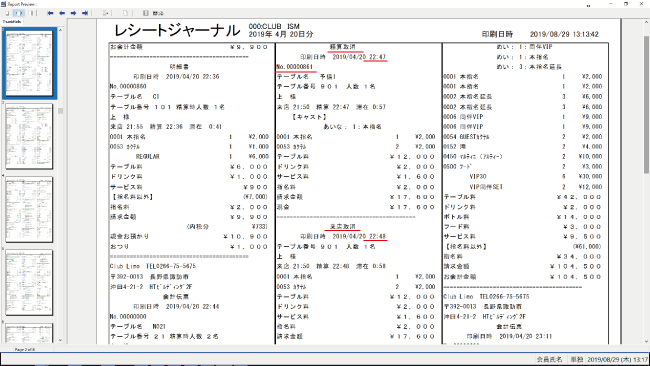Click the Club Limo TEL line in left column

(x=153, y=266)
